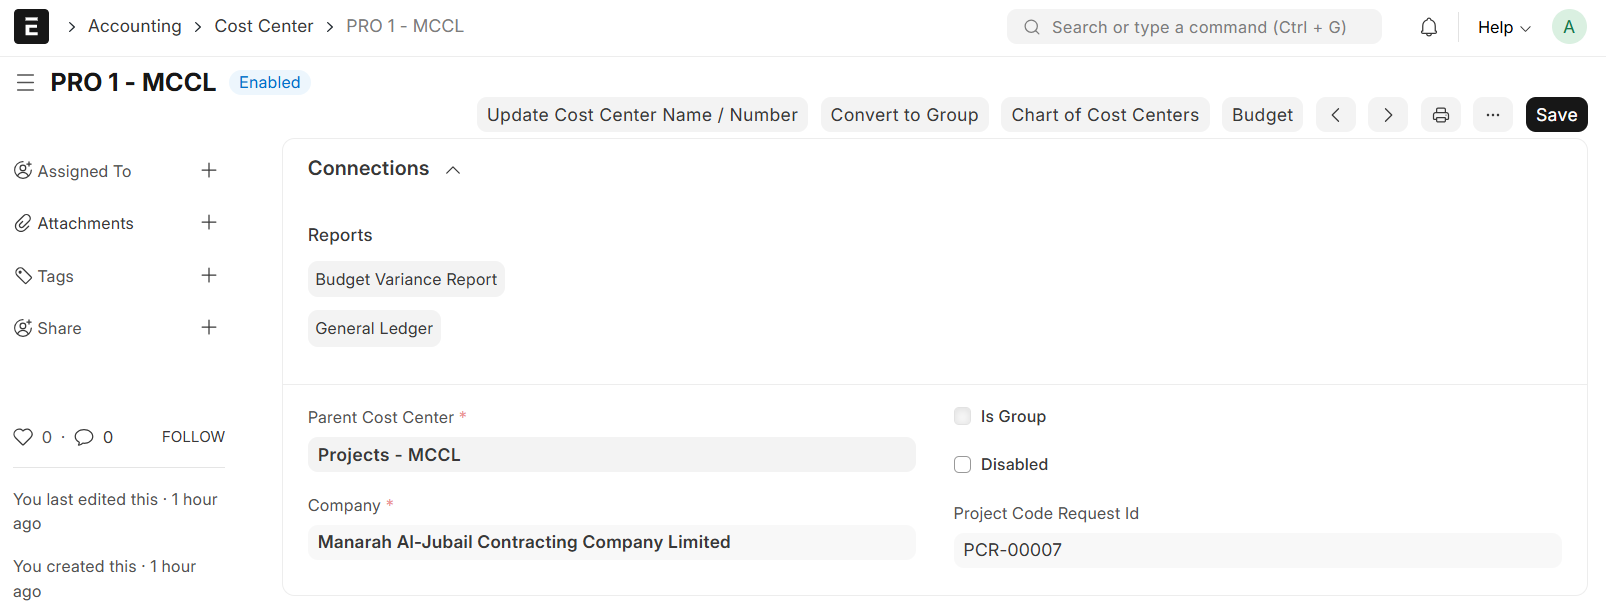The height and width of the screenshot is (616, 1606).
Task: Add an assignee with plus icon
Action: 209,171
